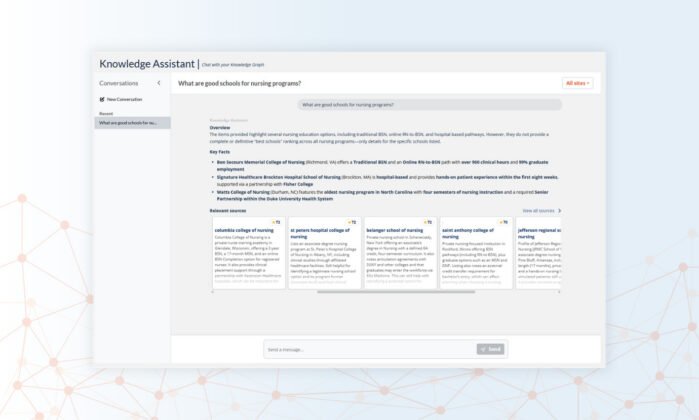Click the Send button
The width and height of the screenshot is (699, 420).
[490, 349]
